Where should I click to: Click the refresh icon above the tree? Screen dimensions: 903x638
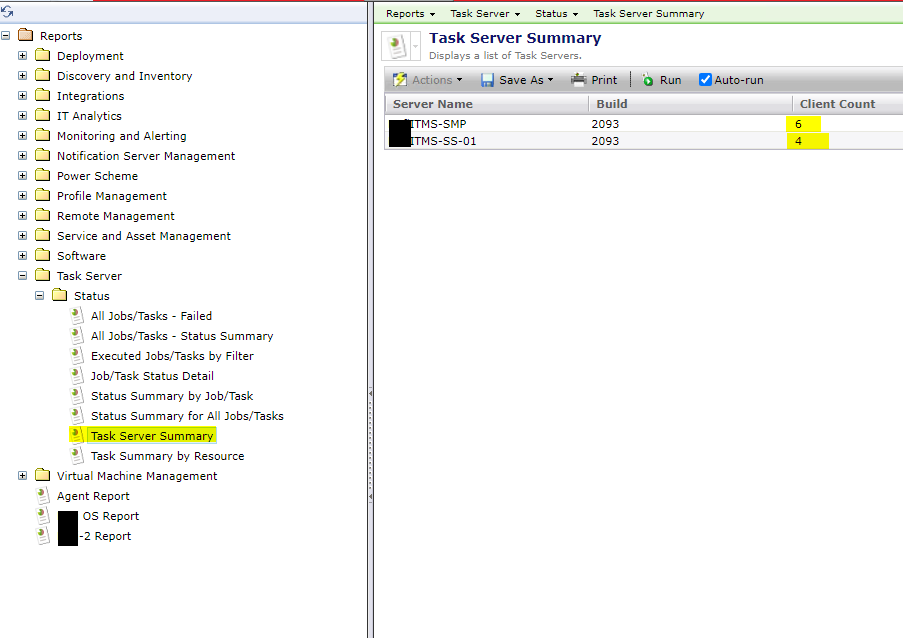click(7, 11)
